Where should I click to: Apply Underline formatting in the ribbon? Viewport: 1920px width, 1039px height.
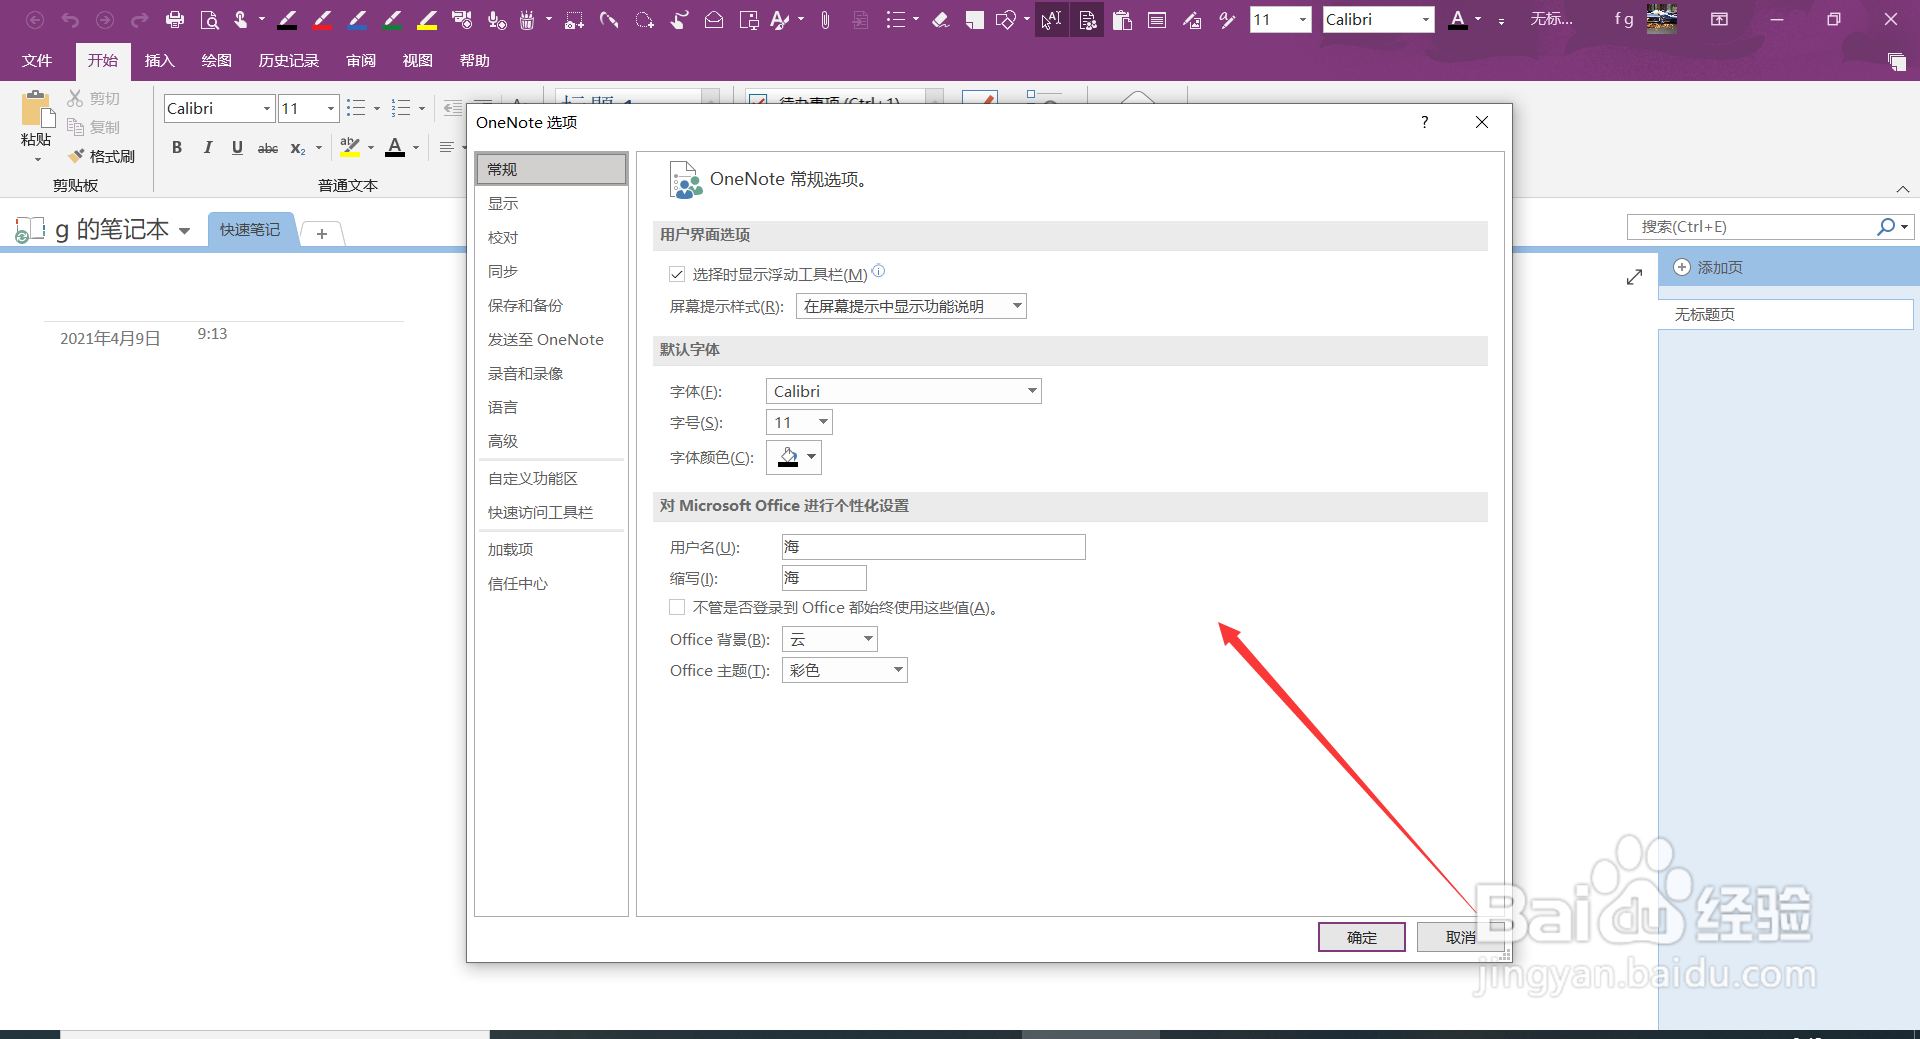237,148
